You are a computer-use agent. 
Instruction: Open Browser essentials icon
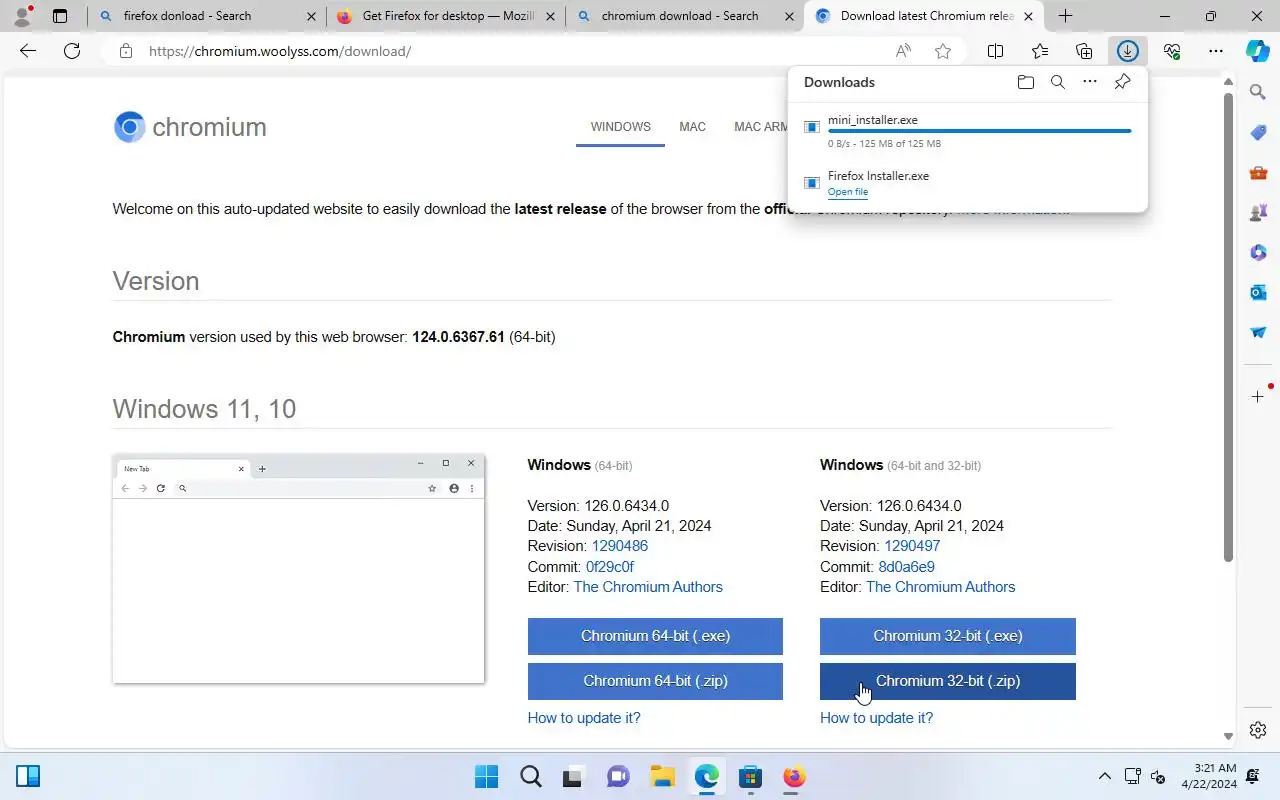pos(1172,51)
